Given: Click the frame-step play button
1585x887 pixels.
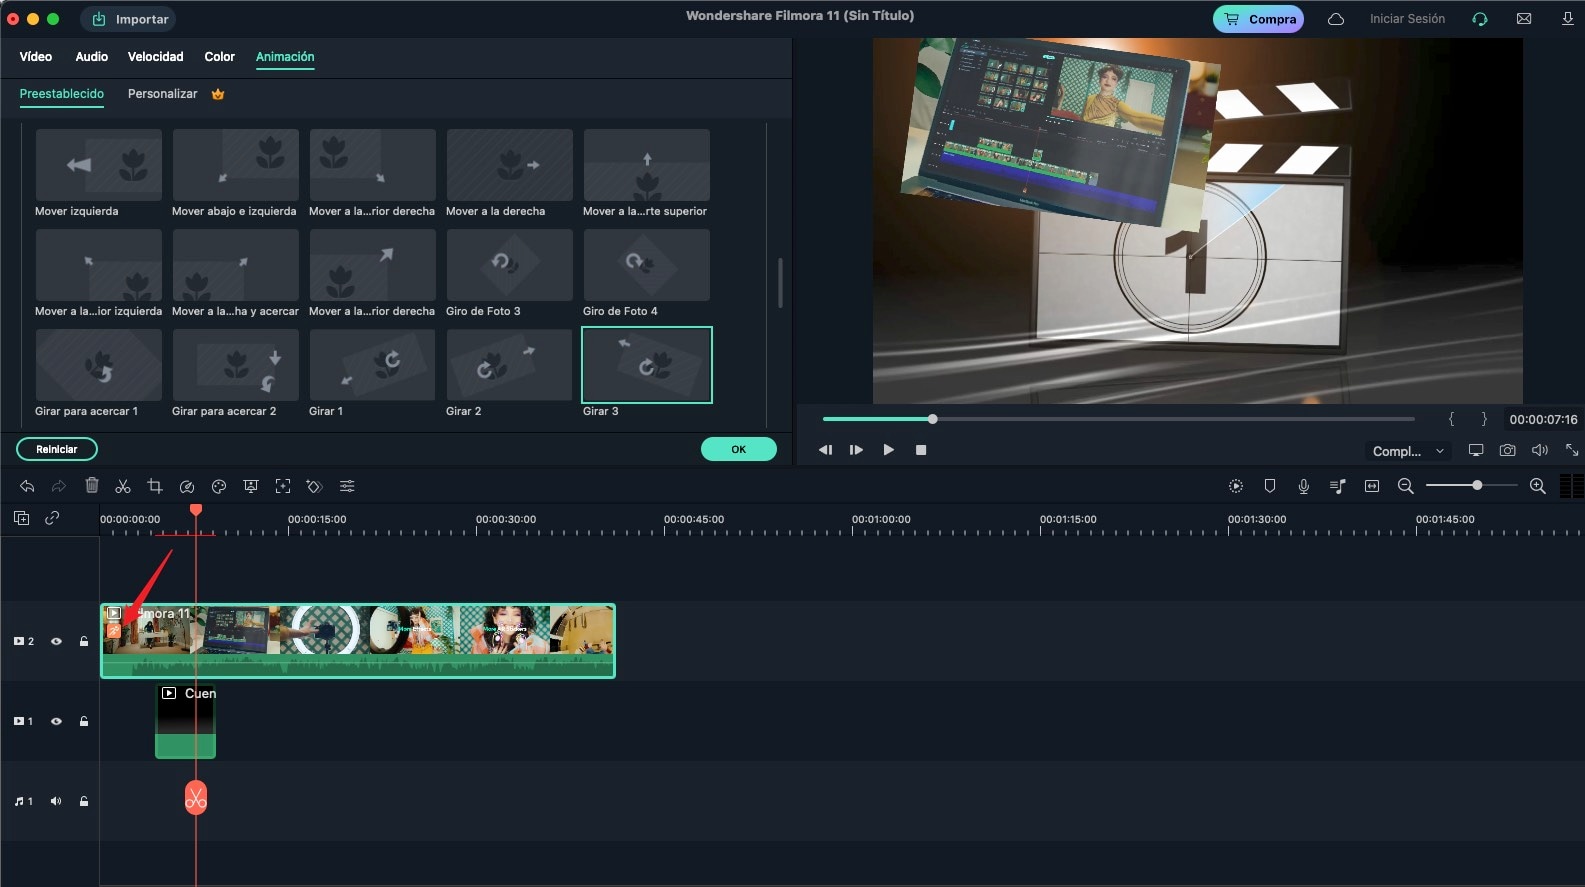Looking at the screenshot, I should [x=856, y=450].
